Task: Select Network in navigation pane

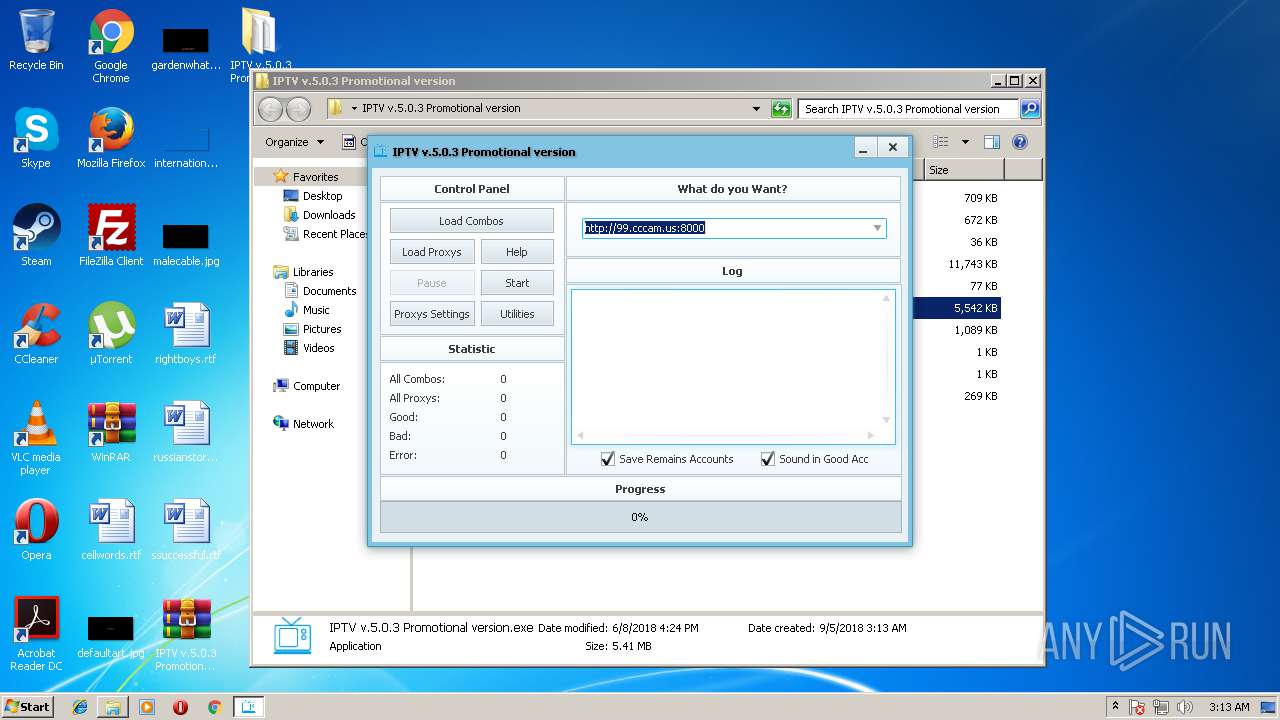Action: 313,424
